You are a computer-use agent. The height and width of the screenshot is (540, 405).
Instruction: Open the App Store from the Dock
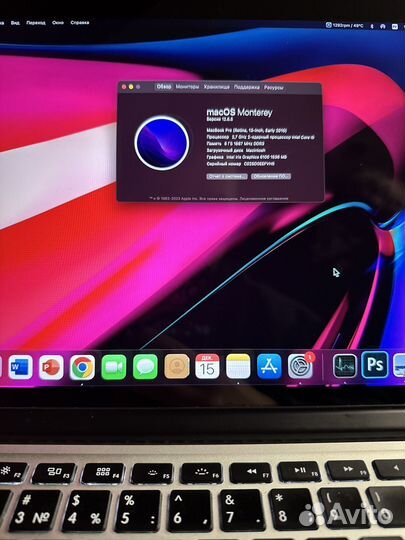click(269, 366)
